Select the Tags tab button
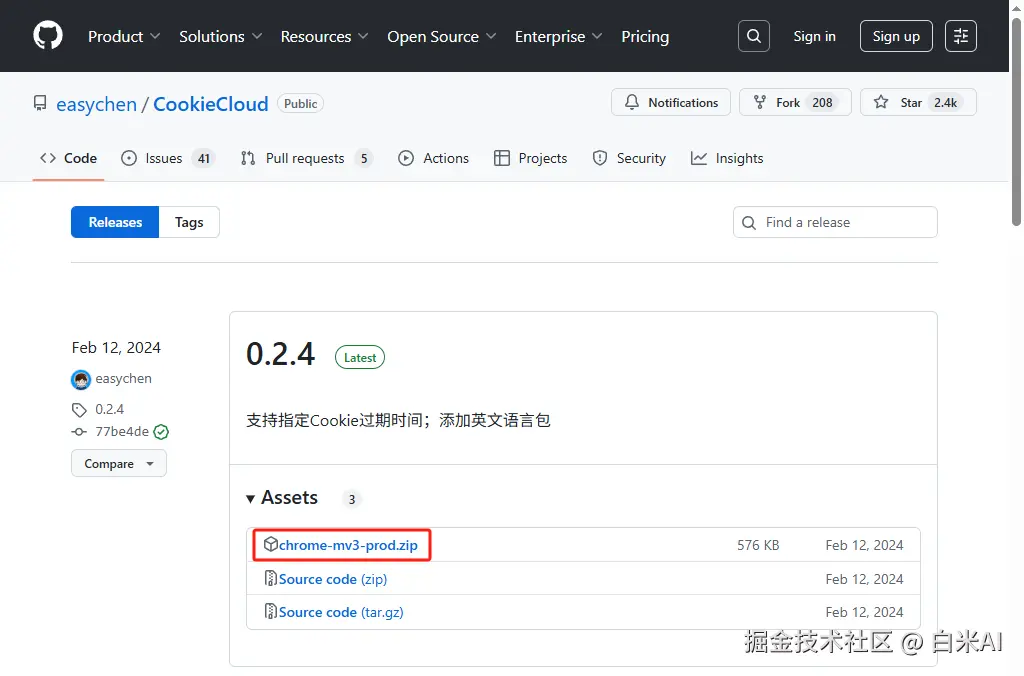1024x676 pixels. click(x=189, y=222)
